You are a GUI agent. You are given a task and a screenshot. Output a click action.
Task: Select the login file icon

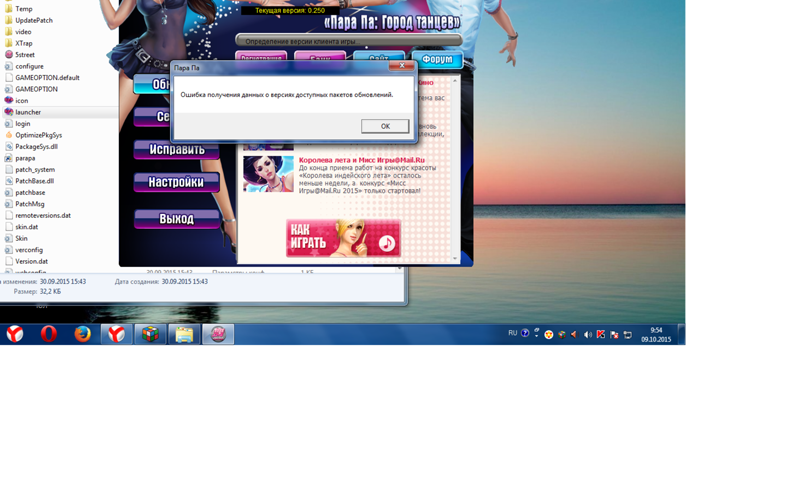(9, 123)
